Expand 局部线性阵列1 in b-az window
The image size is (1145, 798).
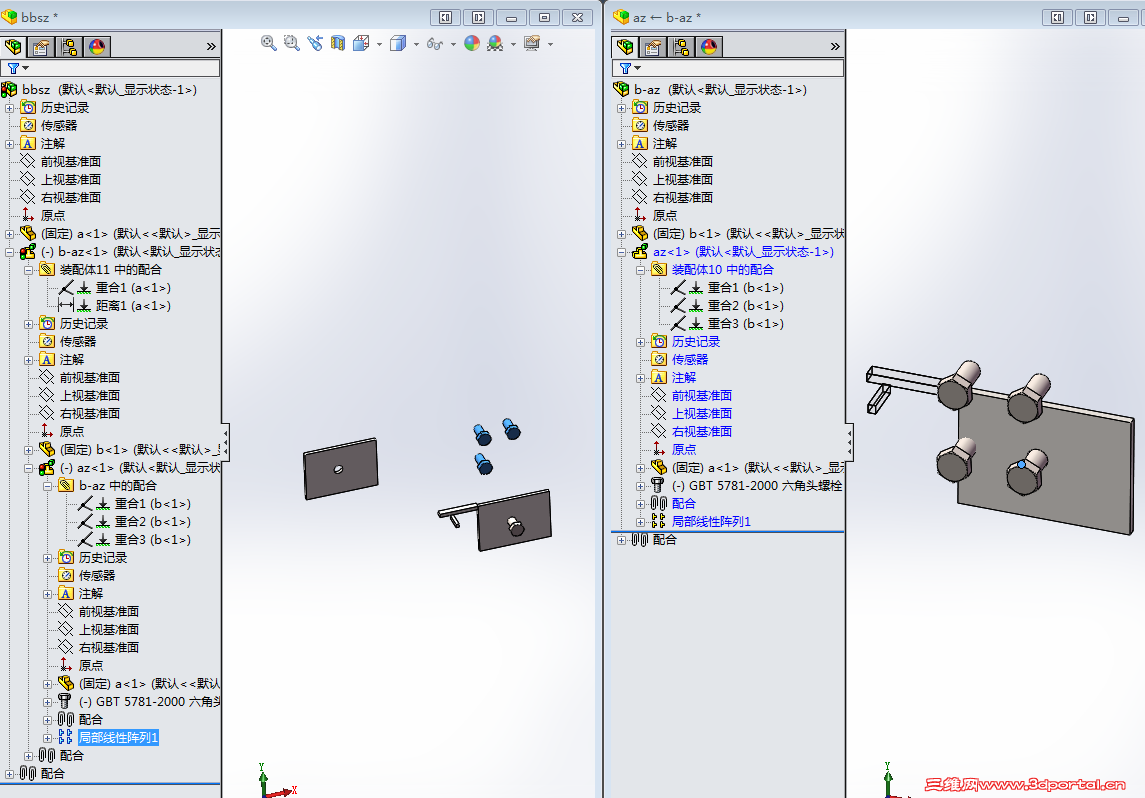point(640,522)
